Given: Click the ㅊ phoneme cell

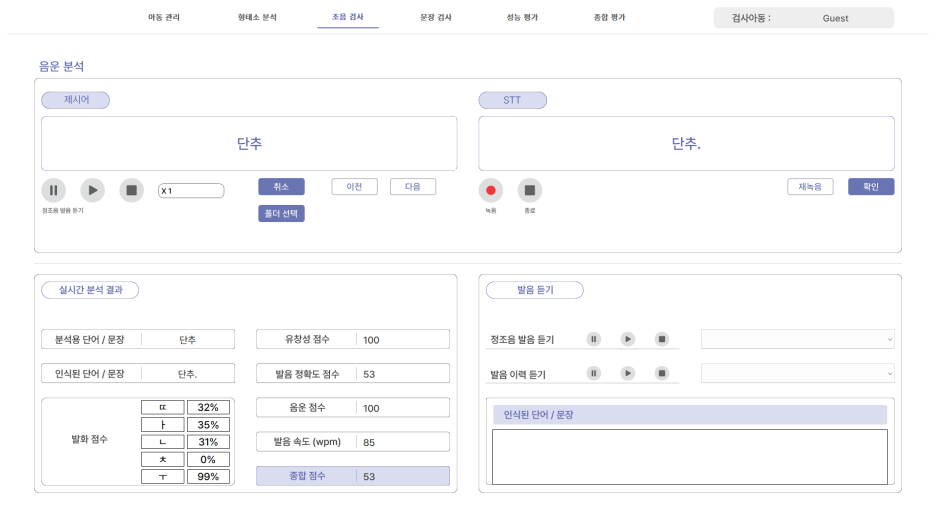Looking at the screenshot, I should coord(162,459).
